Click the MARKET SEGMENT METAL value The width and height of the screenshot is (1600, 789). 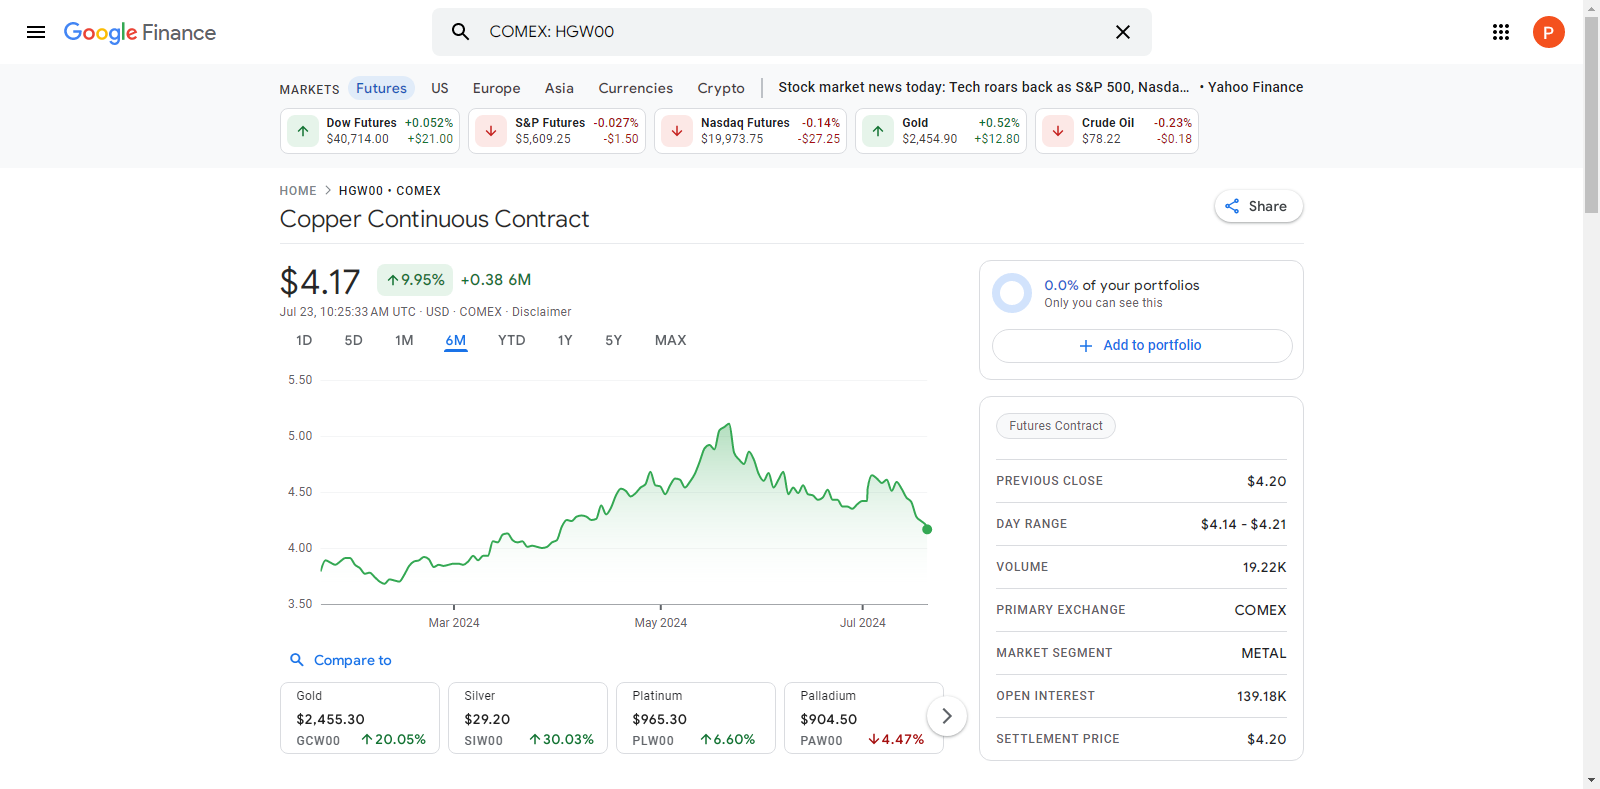point(1264,653)
